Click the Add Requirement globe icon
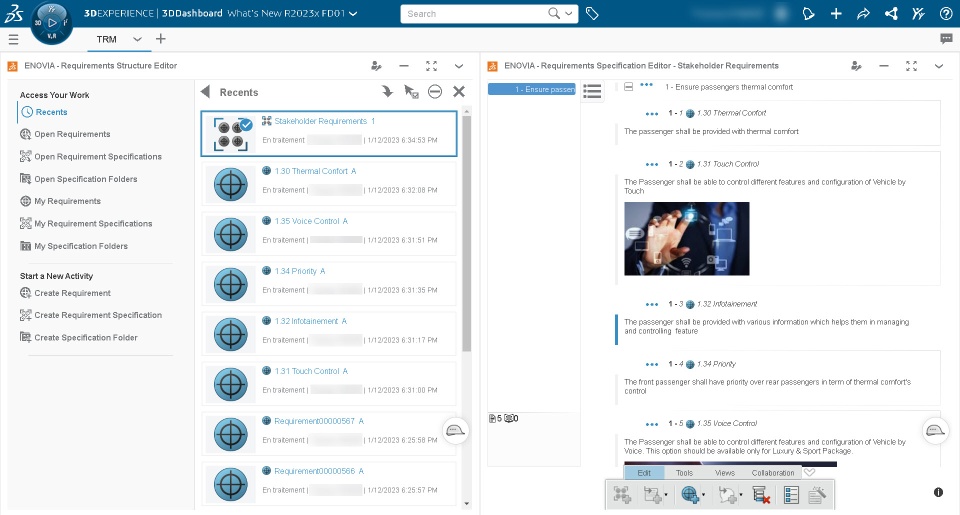Screen dimensions: 960x515 689,495
